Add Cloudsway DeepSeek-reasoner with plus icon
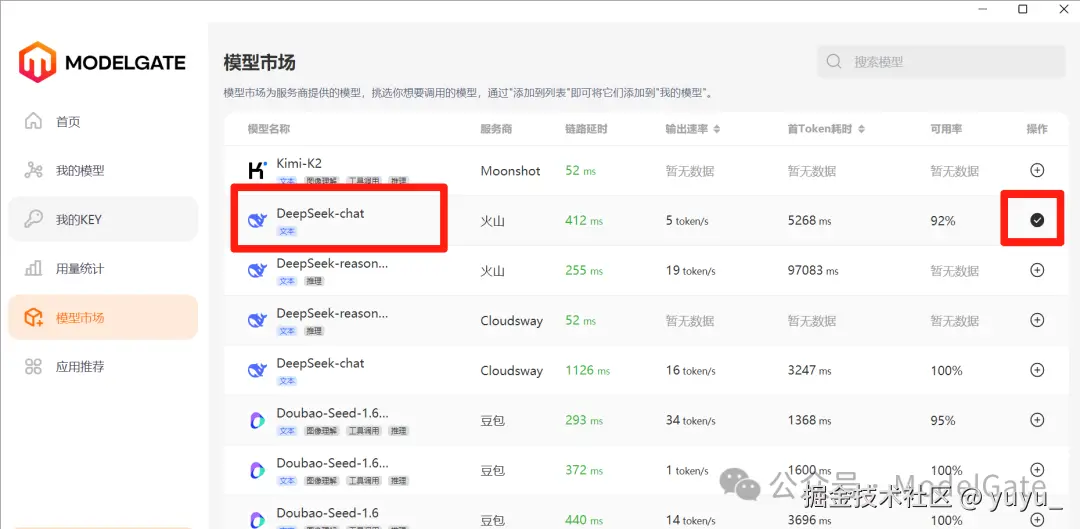The height and width of the screenshot is (529, 1080). click(x=1037, y=320)
